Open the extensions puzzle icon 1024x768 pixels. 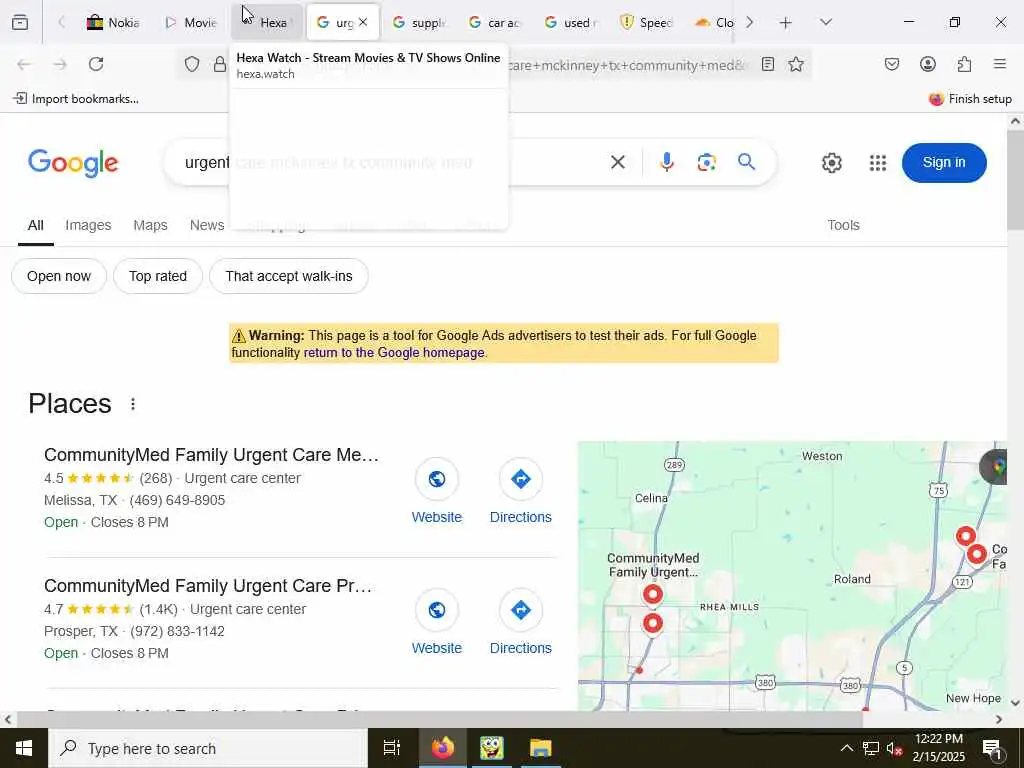pos(964,64)
